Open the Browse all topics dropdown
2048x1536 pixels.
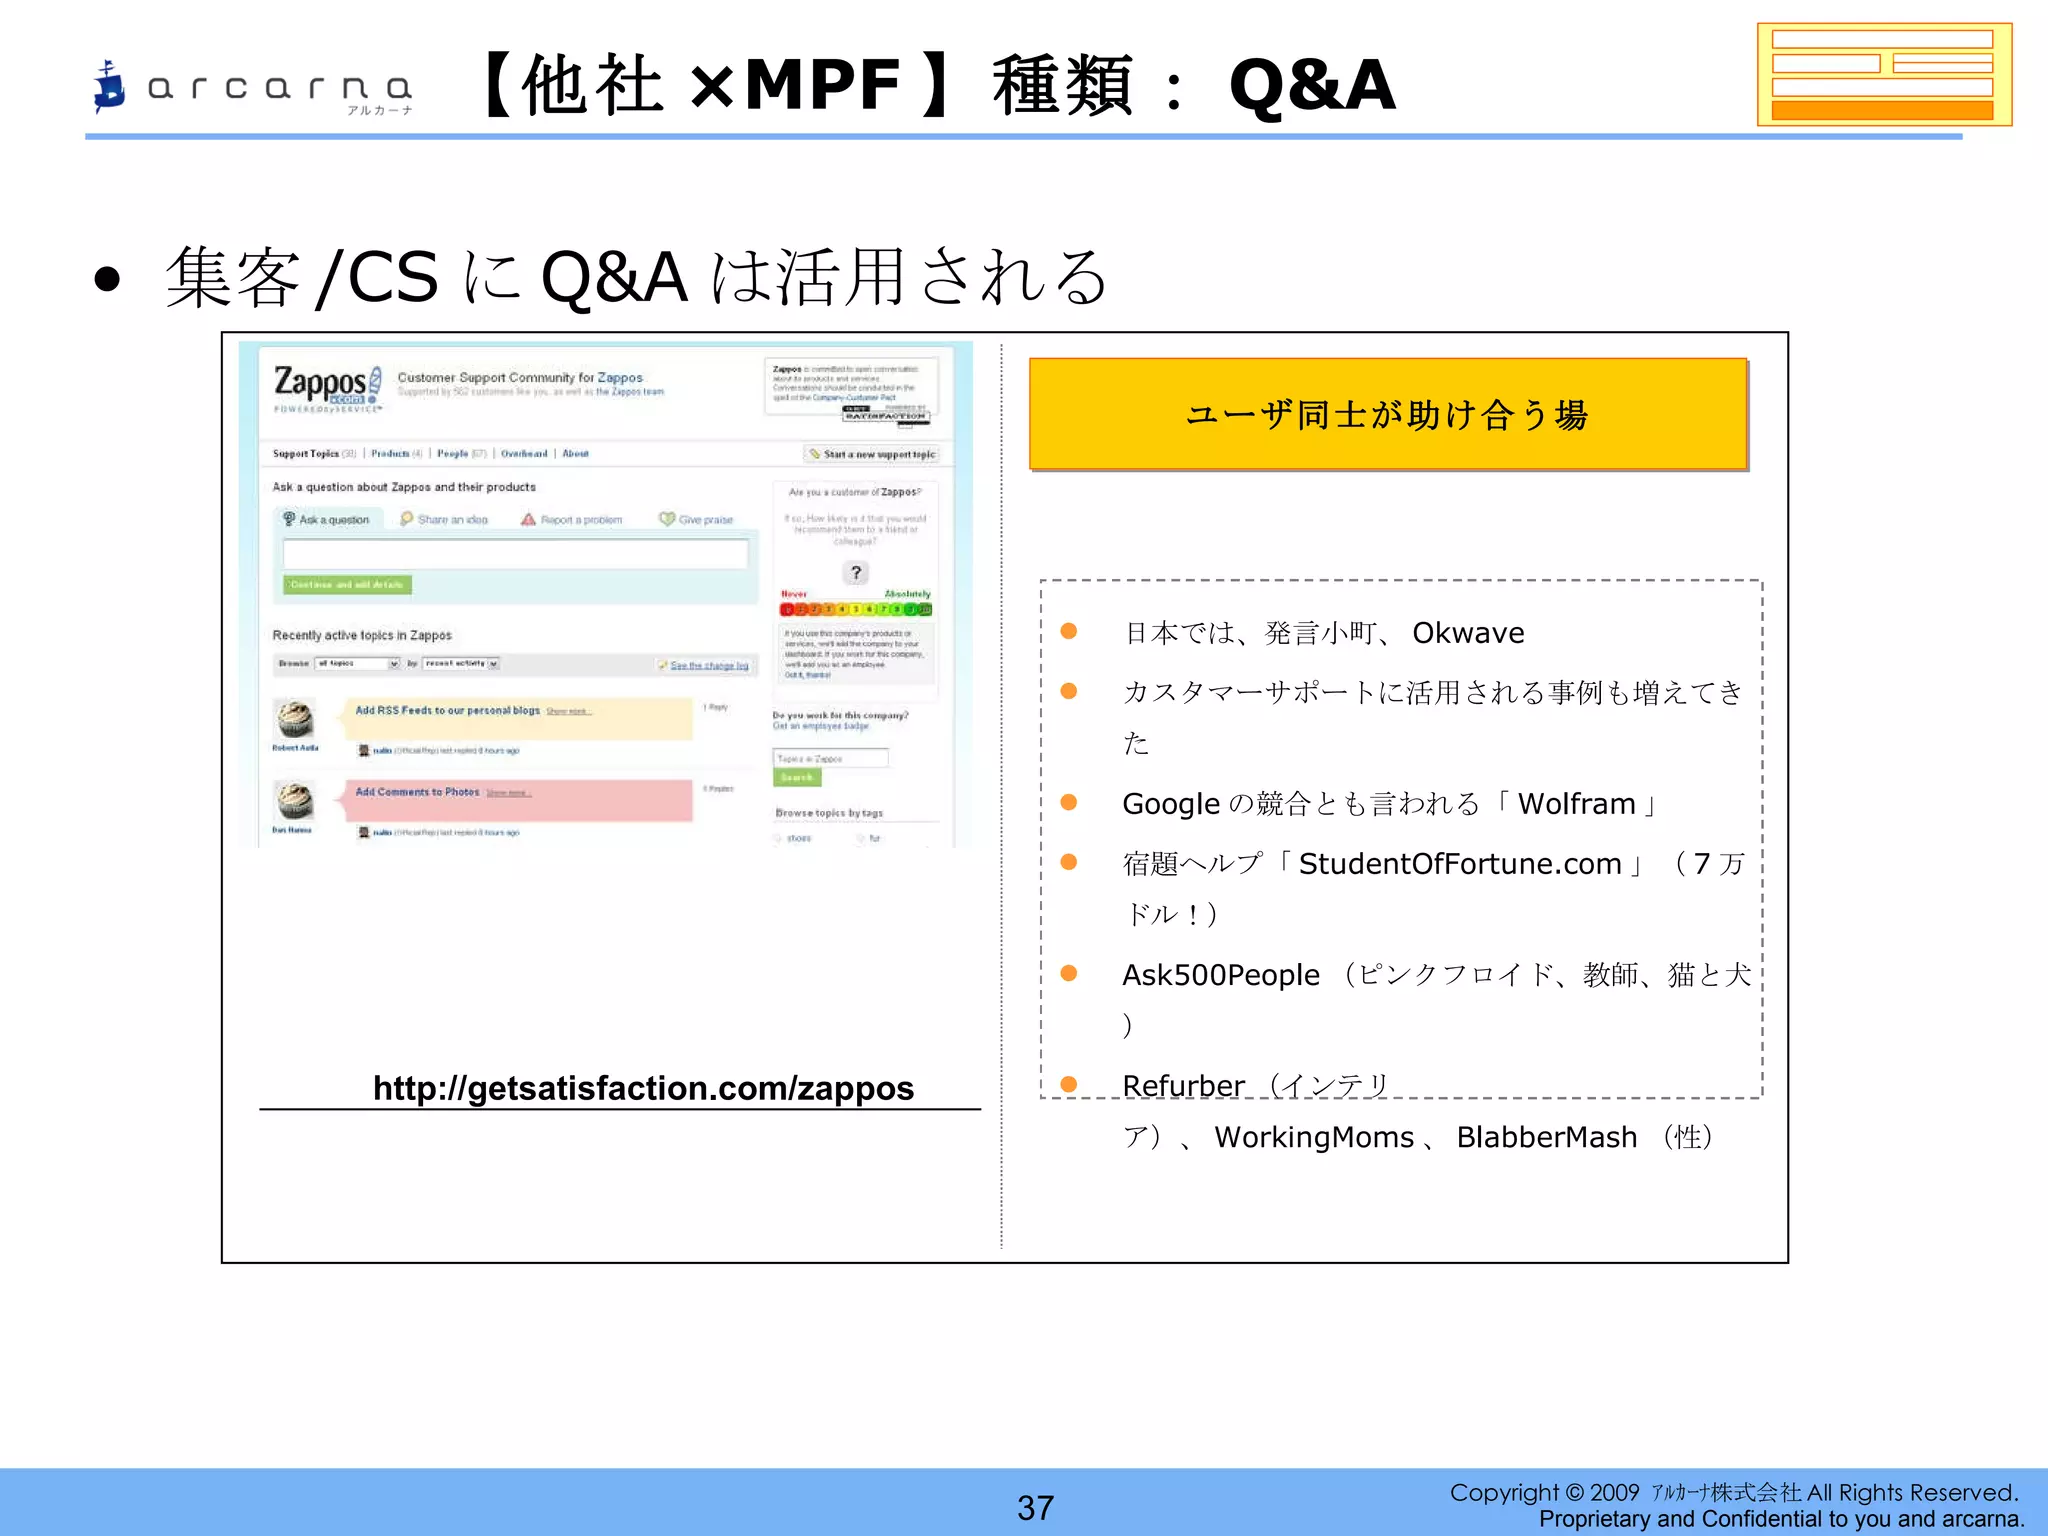[357, 663]
